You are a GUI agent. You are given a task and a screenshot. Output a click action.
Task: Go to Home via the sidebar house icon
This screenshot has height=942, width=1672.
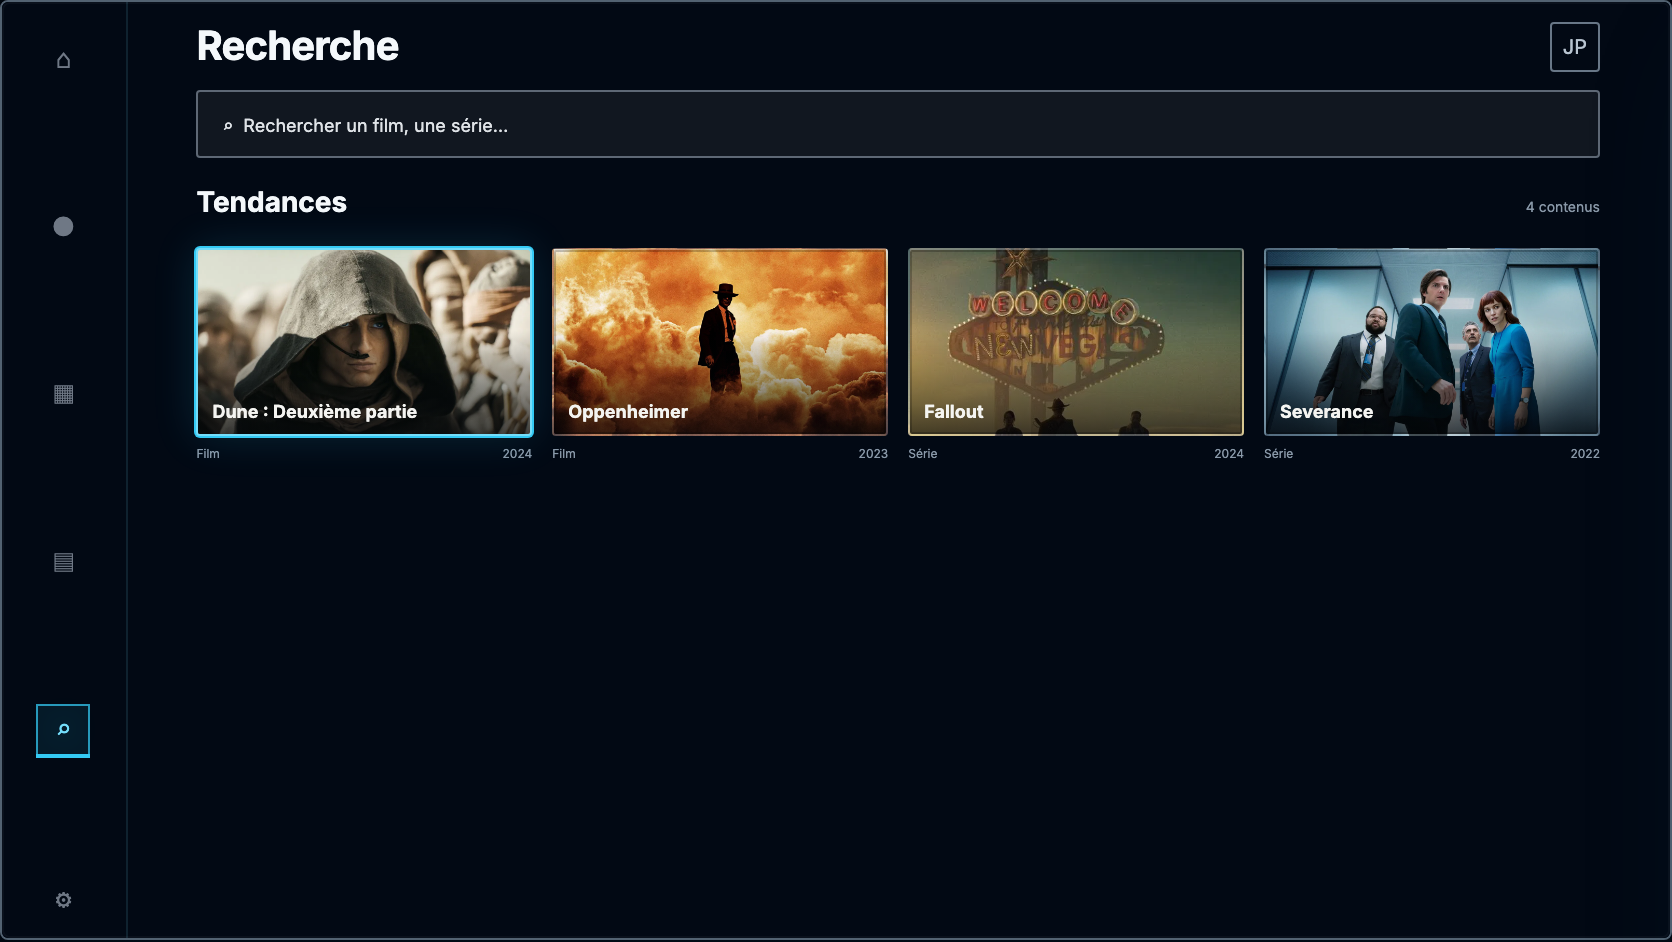pos(63,60)
